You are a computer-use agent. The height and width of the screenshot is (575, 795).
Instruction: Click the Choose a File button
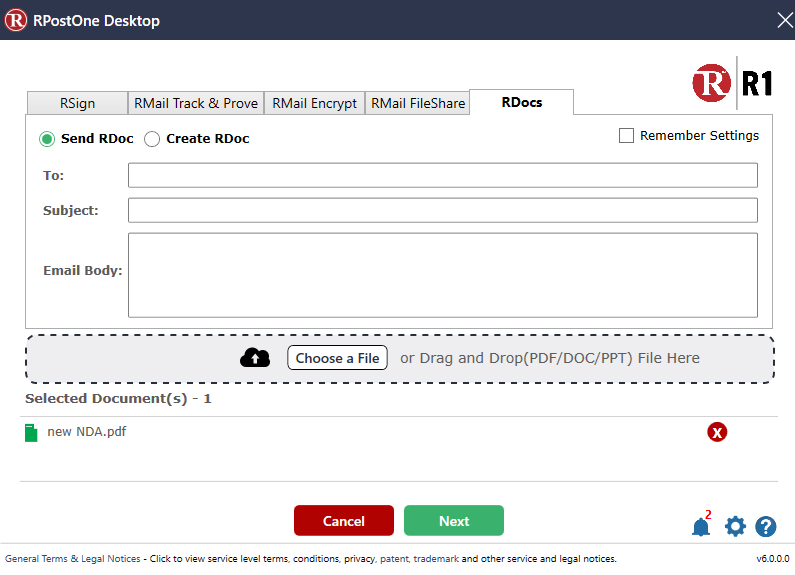click(337, 358)
